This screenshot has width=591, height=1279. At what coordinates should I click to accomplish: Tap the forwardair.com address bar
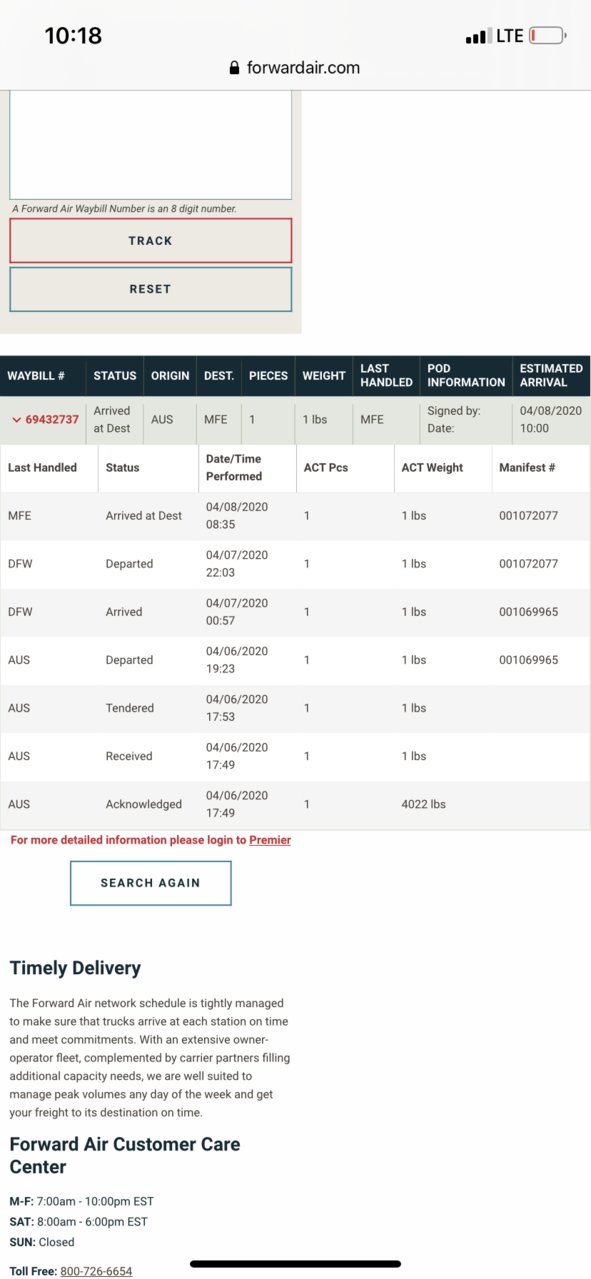point(295,68)
